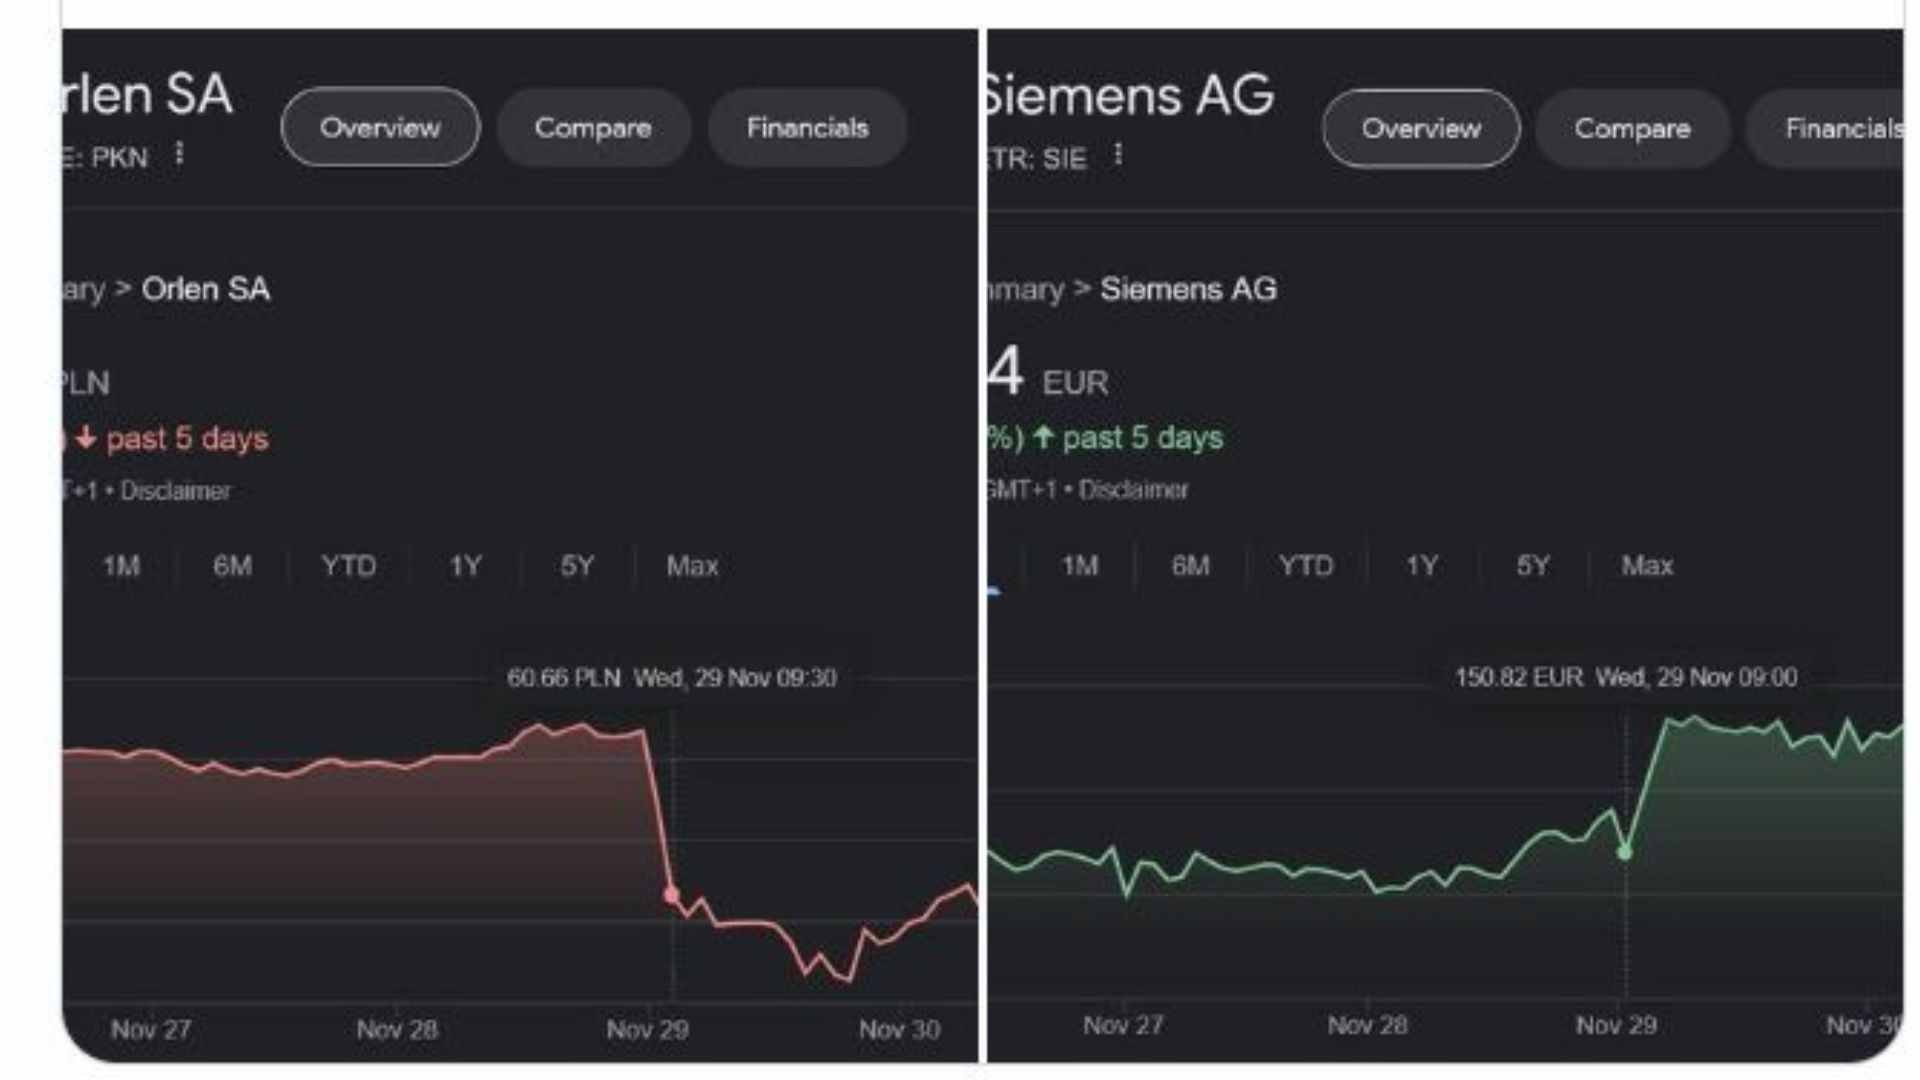
Task: Select Overview tab for Orlen SA
Action: pyautogui.click(x=380, y=127)
